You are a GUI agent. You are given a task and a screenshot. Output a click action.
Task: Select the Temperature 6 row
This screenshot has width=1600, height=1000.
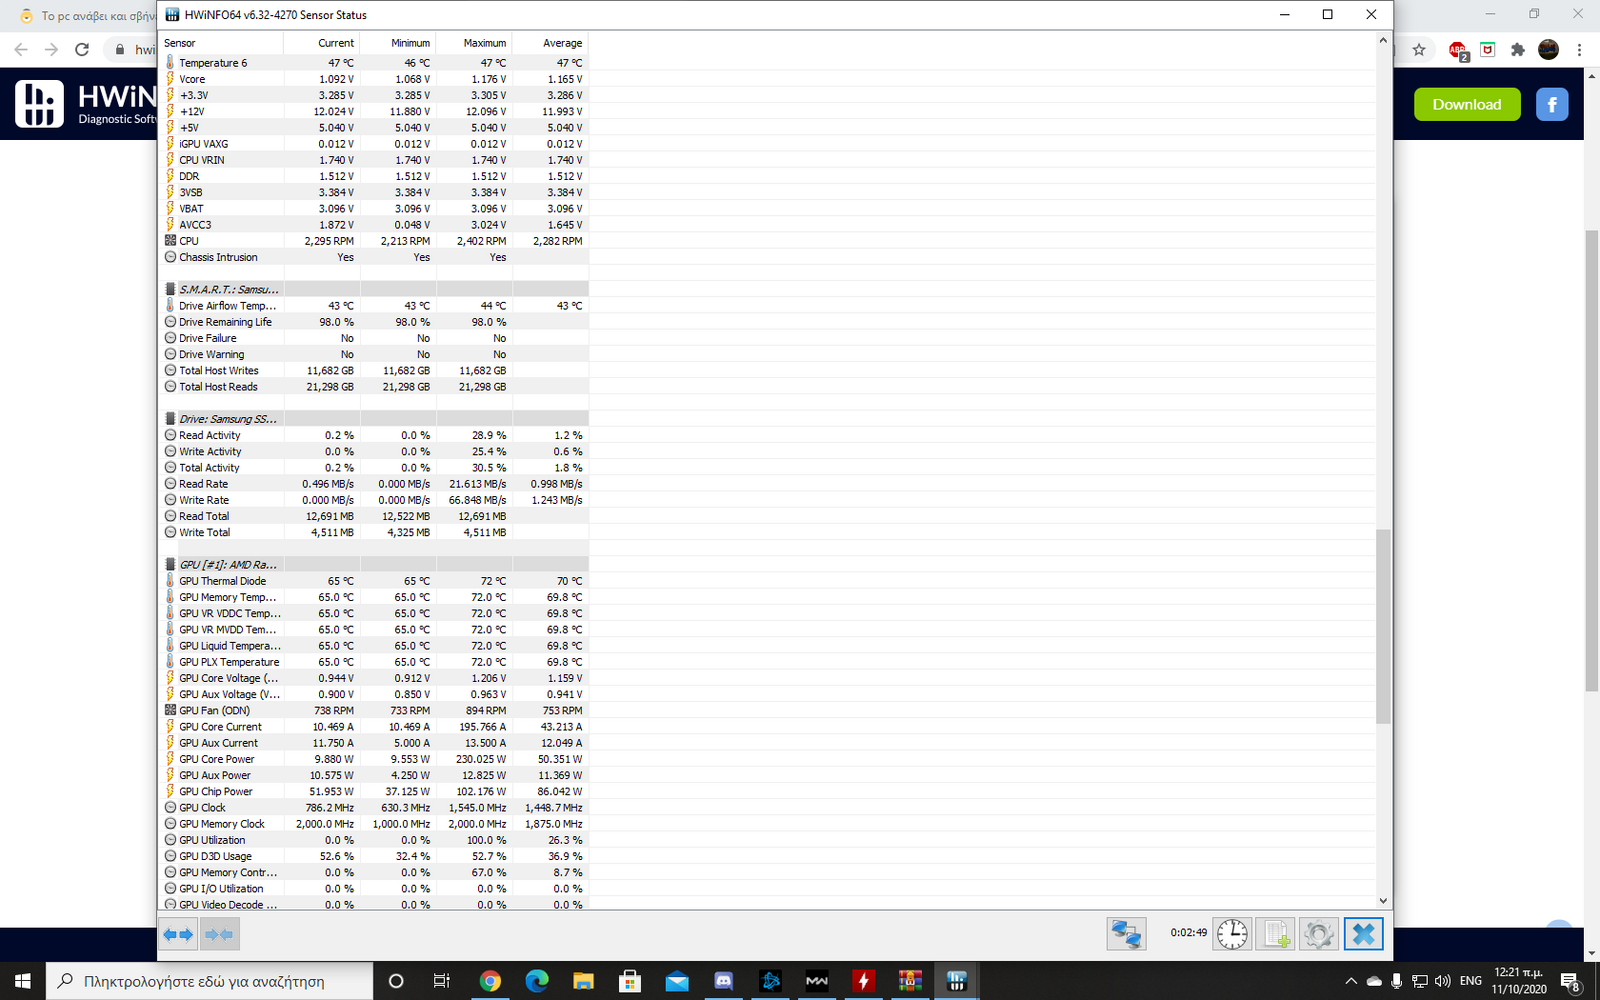(374, 63)
